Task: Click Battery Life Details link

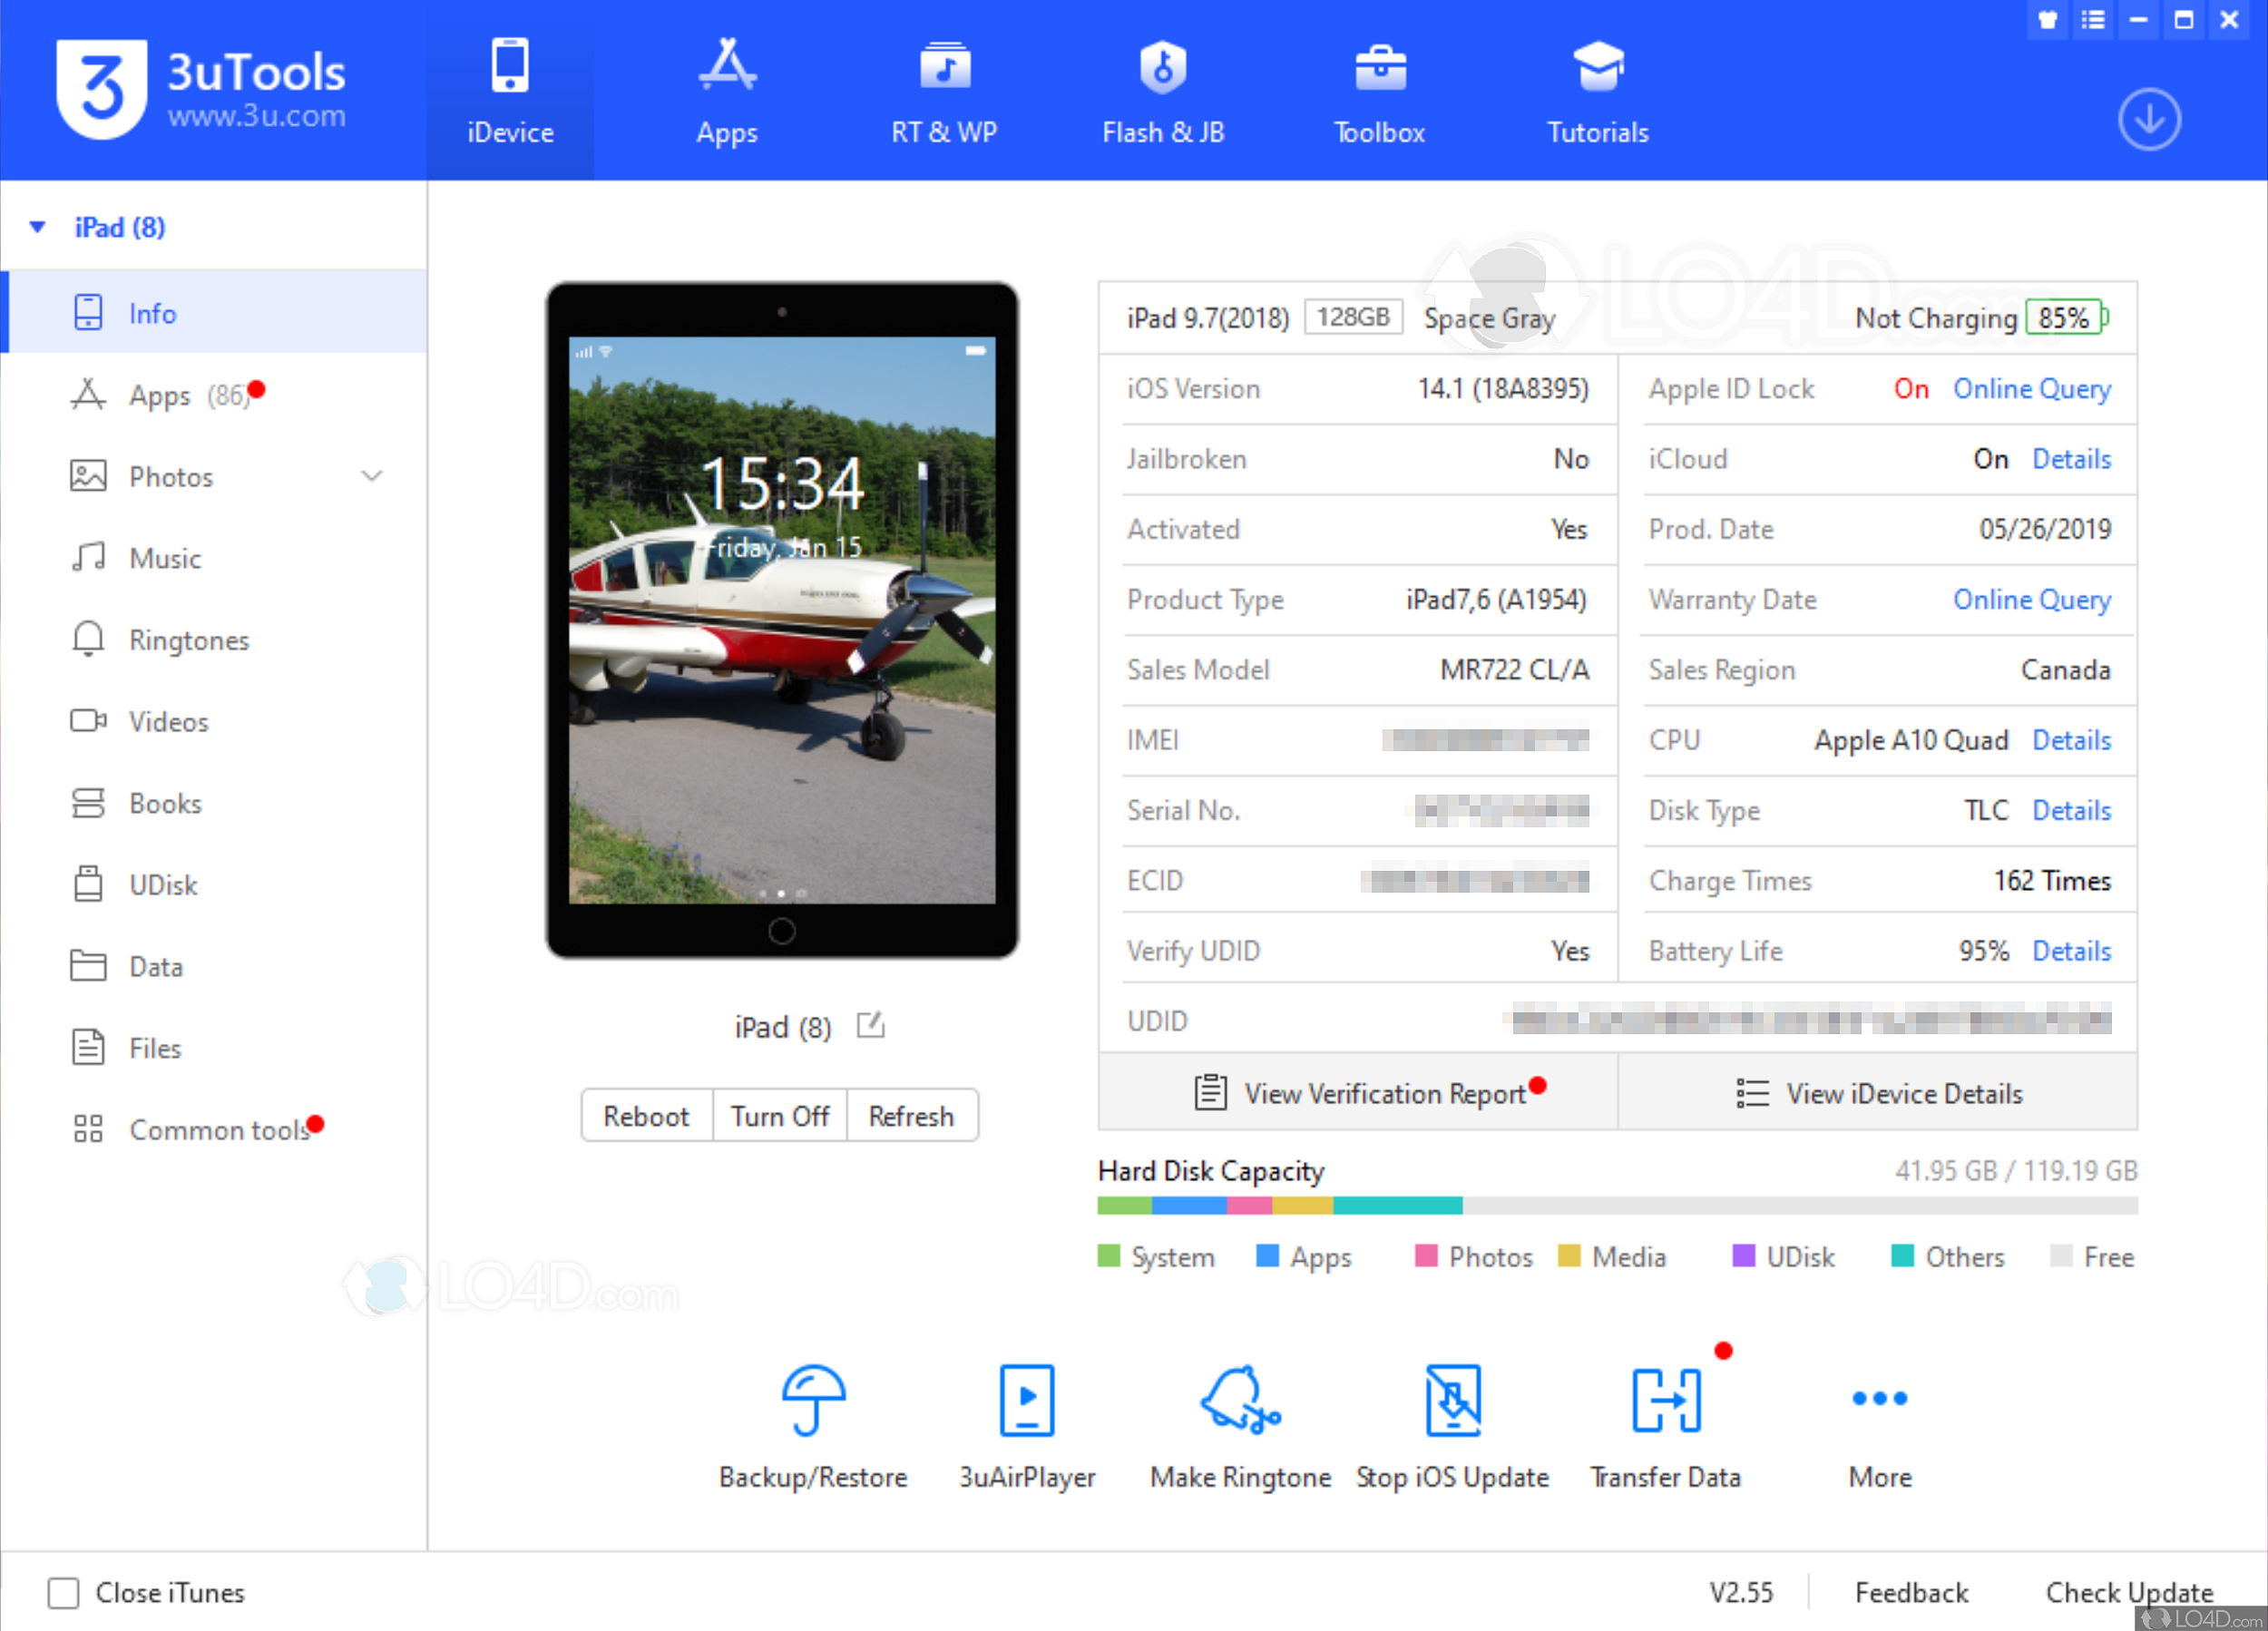Action: (2071, 950)
